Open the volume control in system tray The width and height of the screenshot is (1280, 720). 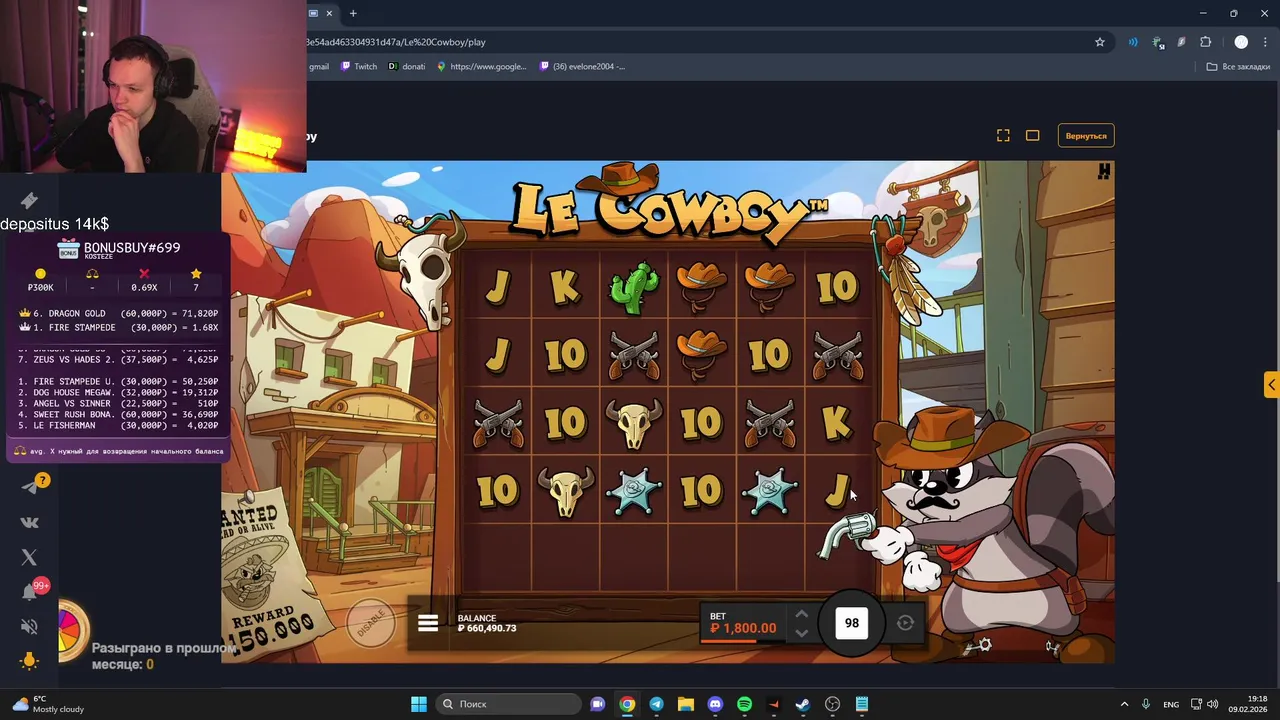[1213, 704]
